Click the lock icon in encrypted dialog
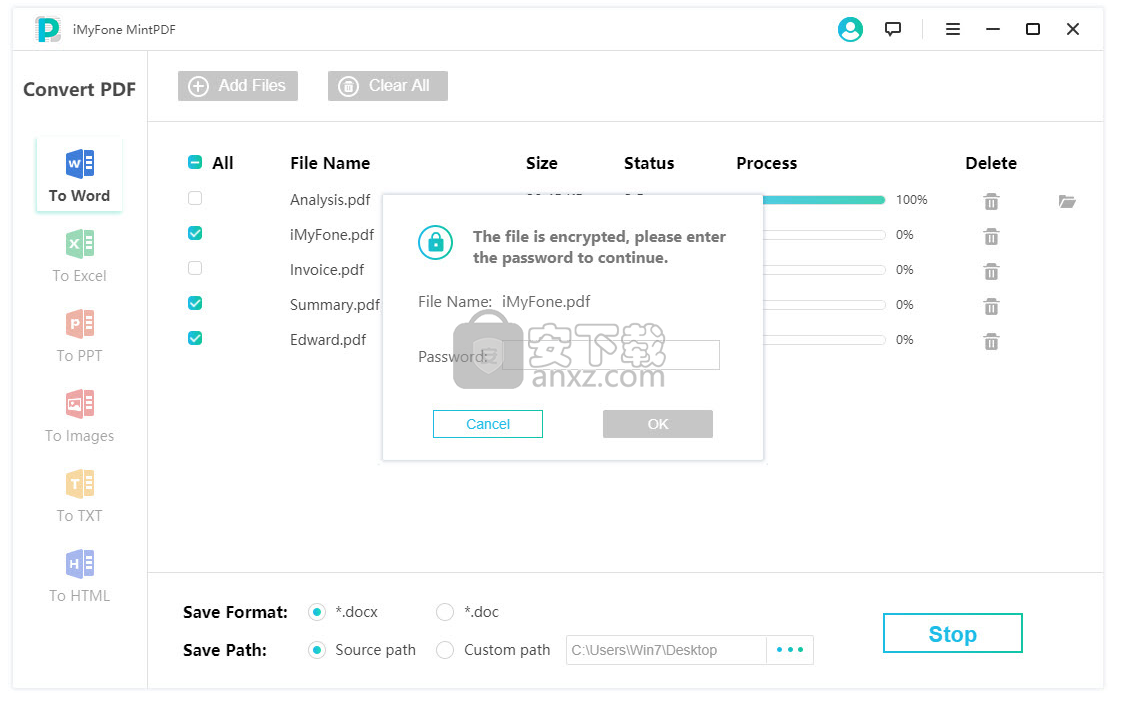The width and height of the screenshot is (1123, 701). [x=435, y=243]
